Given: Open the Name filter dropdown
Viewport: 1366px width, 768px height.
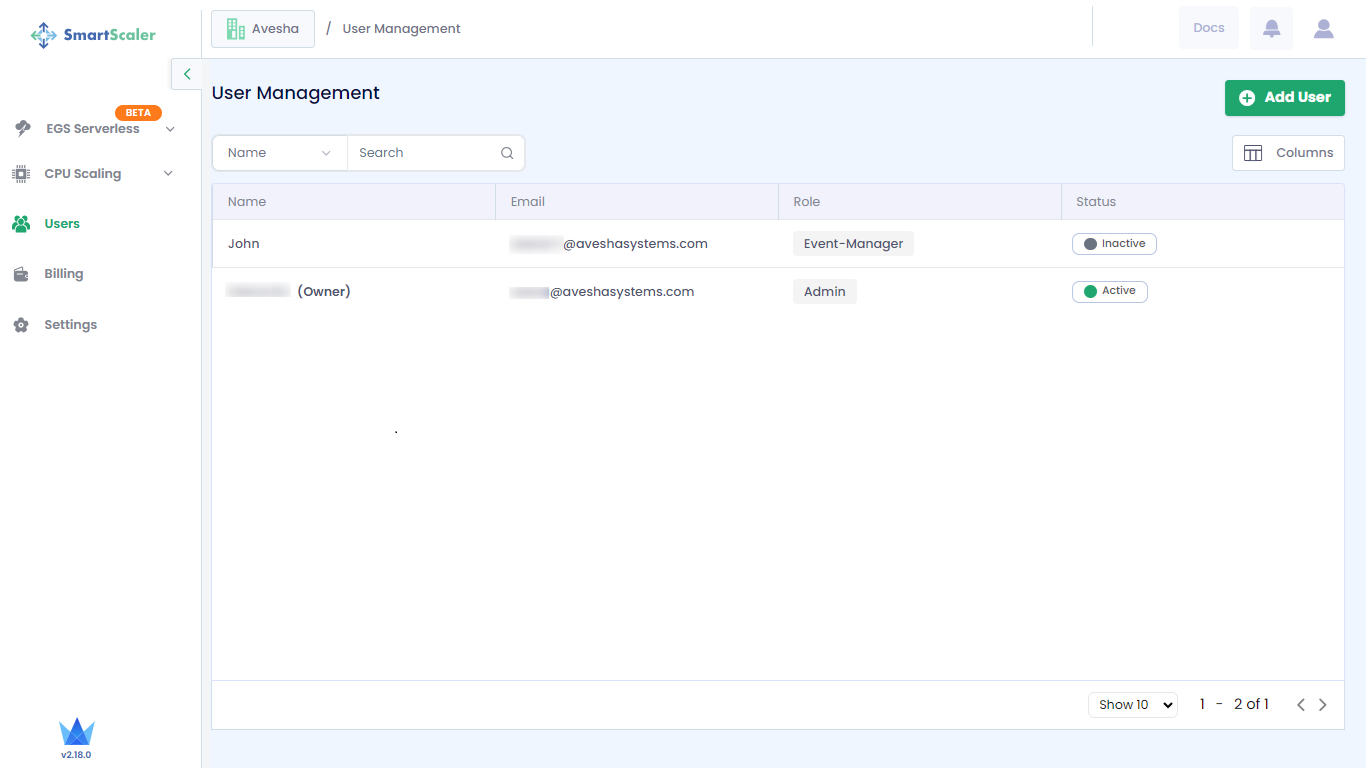Looking at the screenshot, I should click(279, 153).
